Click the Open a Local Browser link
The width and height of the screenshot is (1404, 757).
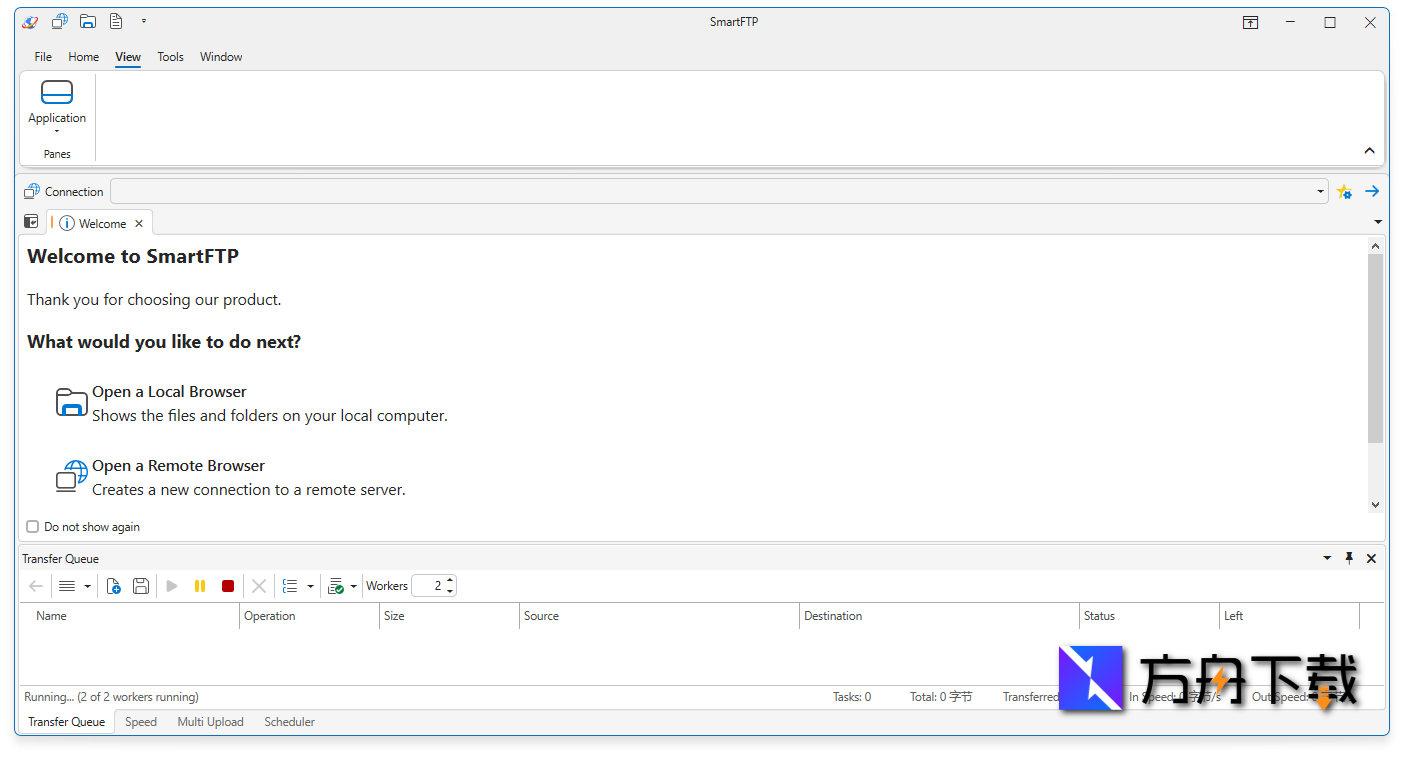pos(169,392)
